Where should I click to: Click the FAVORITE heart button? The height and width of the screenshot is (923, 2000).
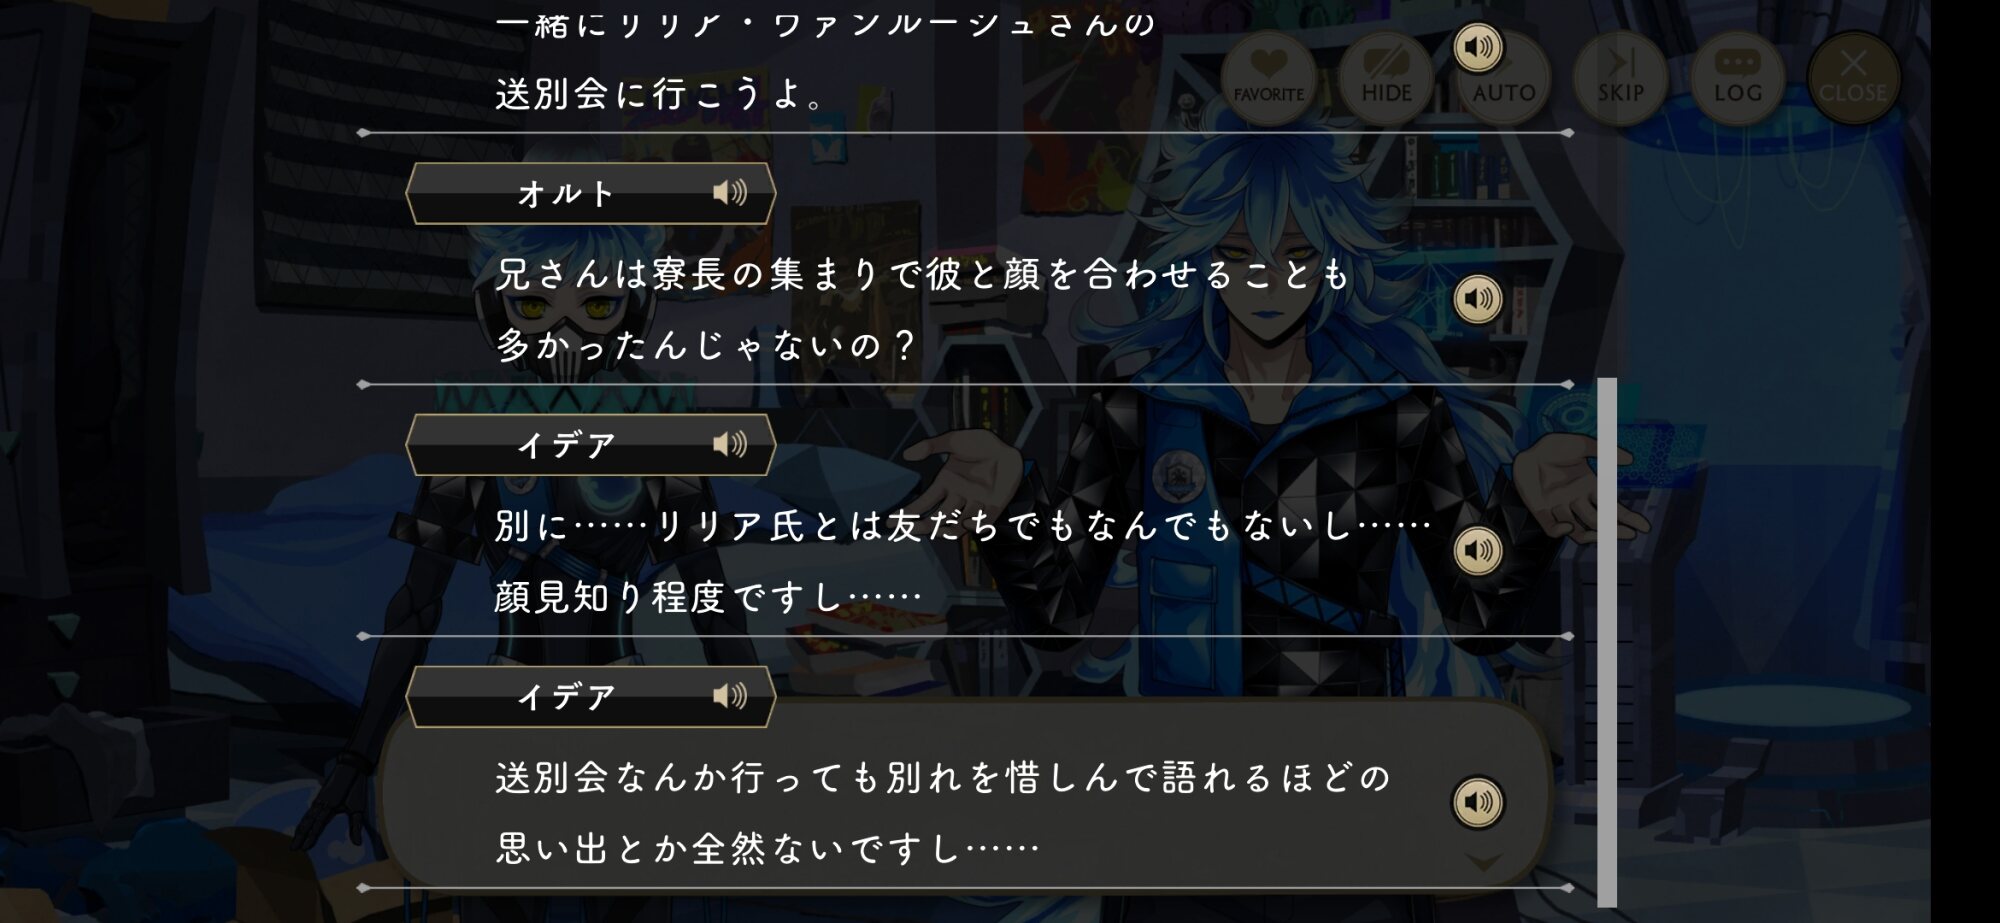click(x=1268, y=77)
